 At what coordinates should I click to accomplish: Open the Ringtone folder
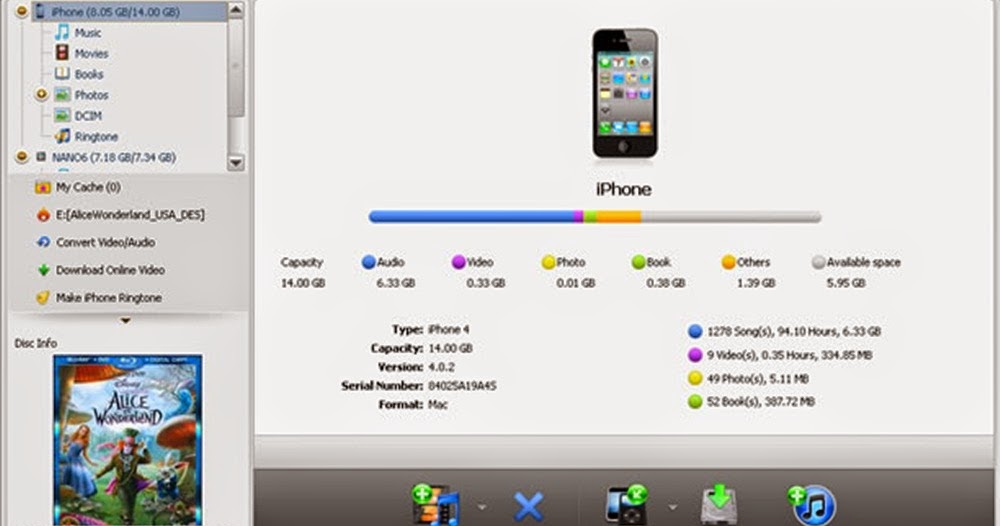(x=96, y=136)
